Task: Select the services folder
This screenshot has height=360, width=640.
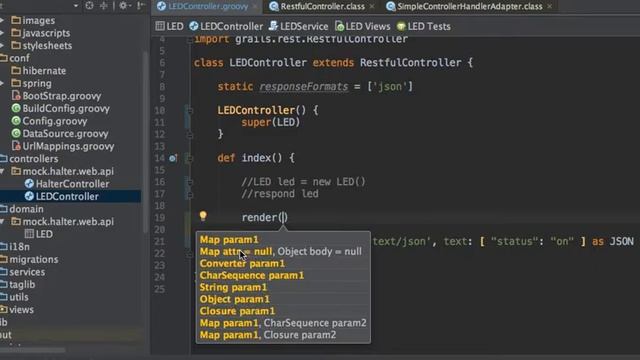Action: tap(27, 272)
